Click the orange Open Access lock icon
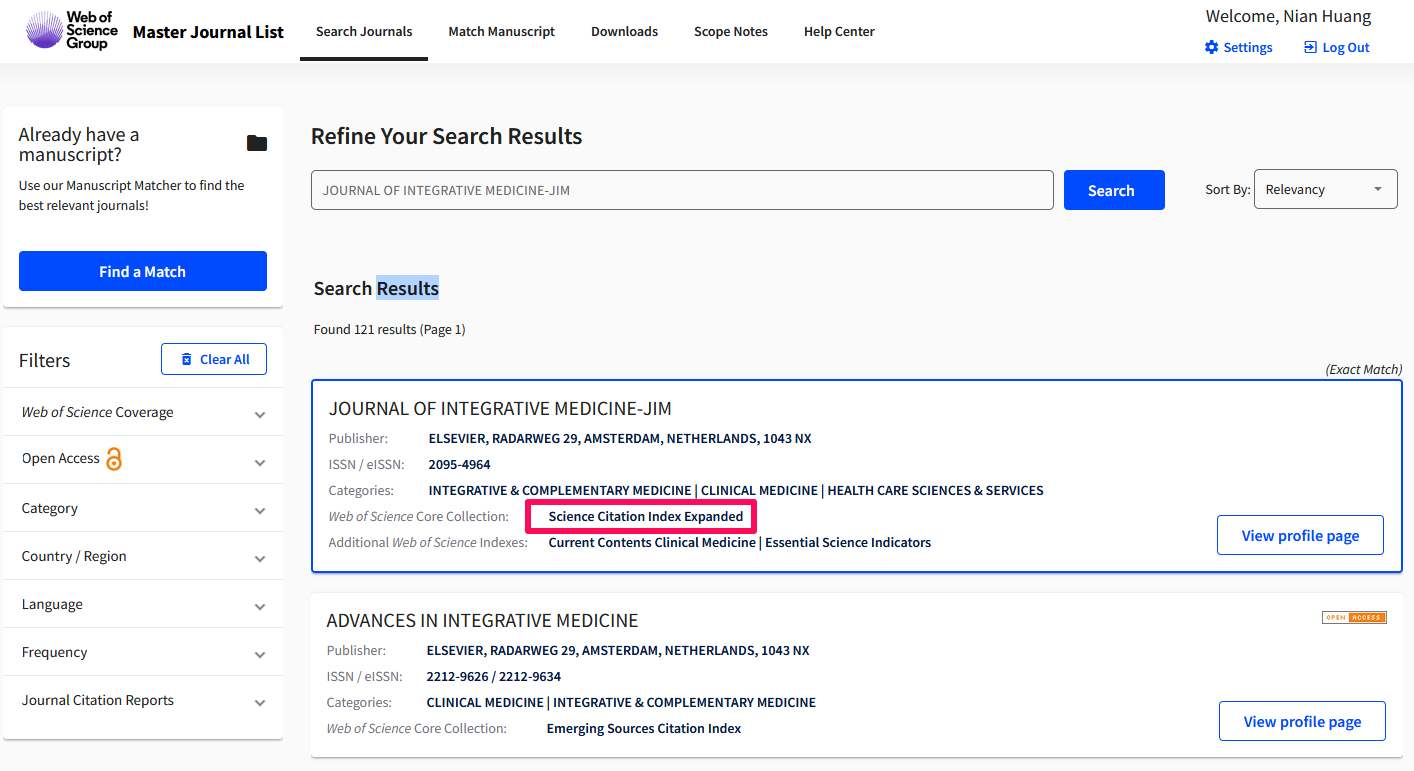This screenshot has height=771, width=1414. click(x=114, y=459)
